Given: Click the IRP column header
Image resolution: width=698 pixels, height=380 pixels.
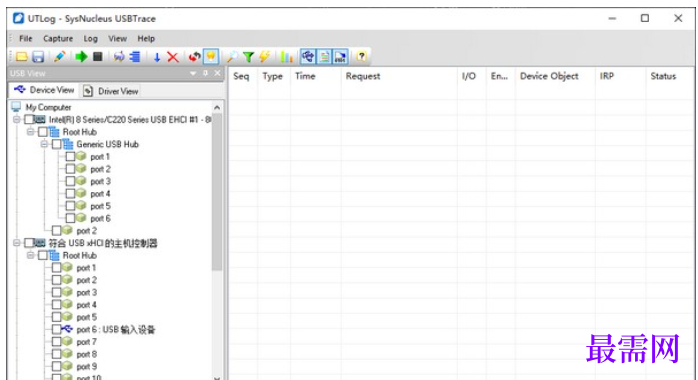Looking at the screenshot, I should (620, 76).
